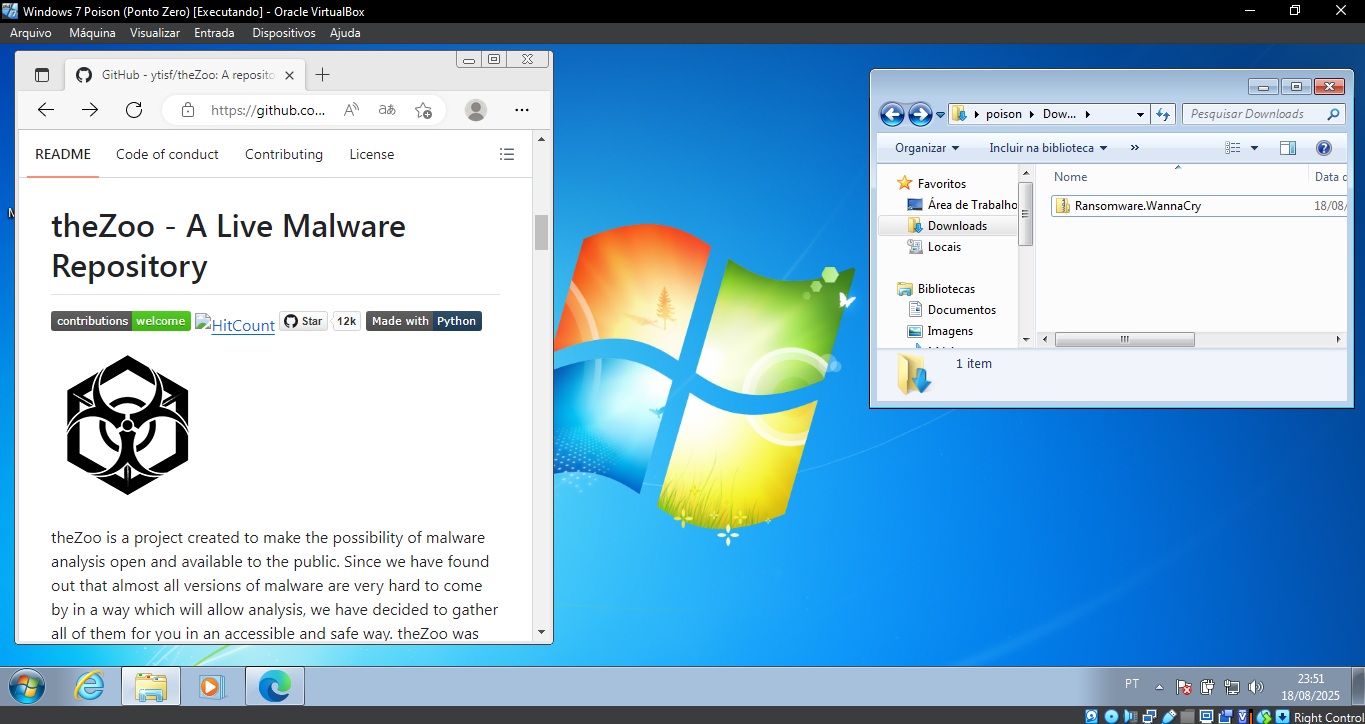Add this page to Edge favorites

pos(423,110)
